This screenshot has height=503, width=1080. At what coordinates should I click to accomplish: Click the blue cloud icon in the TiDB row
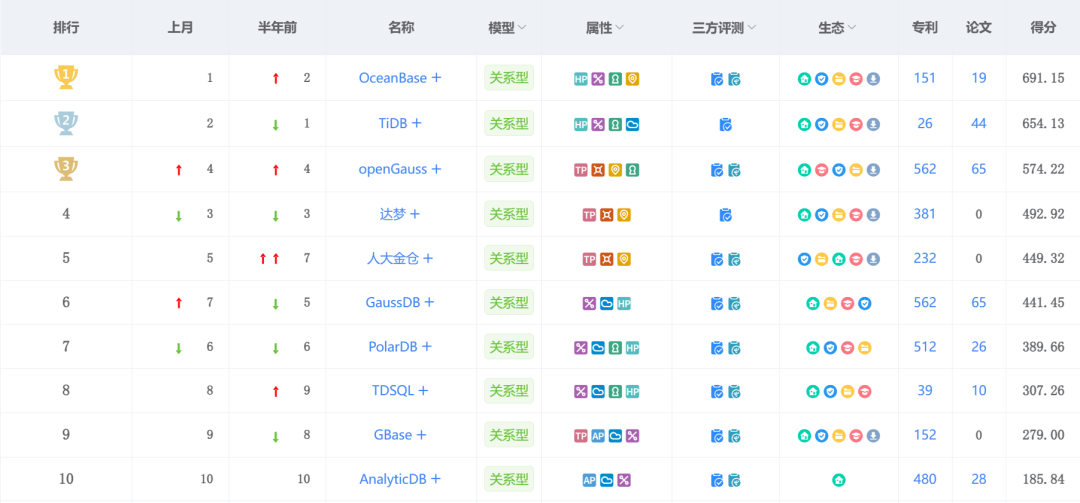coord(632,125)
